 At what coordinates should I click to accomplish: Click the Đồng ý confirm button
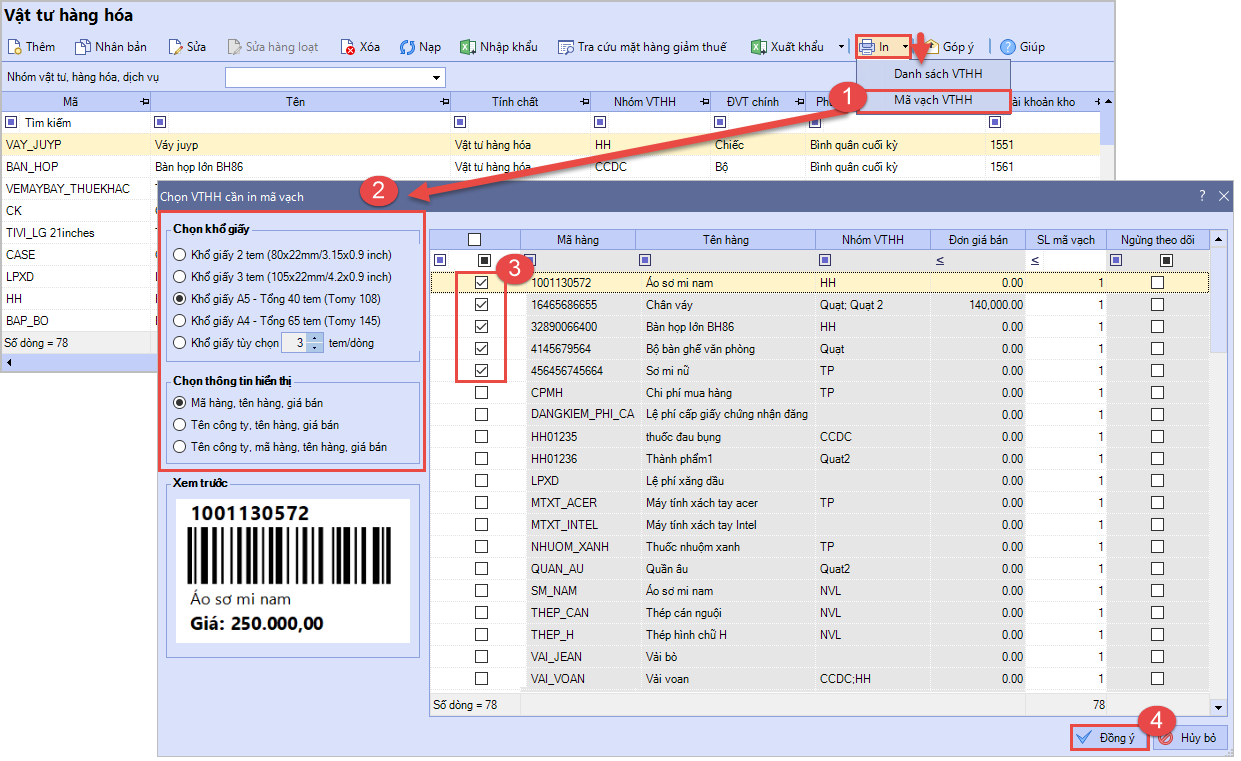tap(1107, 738)
